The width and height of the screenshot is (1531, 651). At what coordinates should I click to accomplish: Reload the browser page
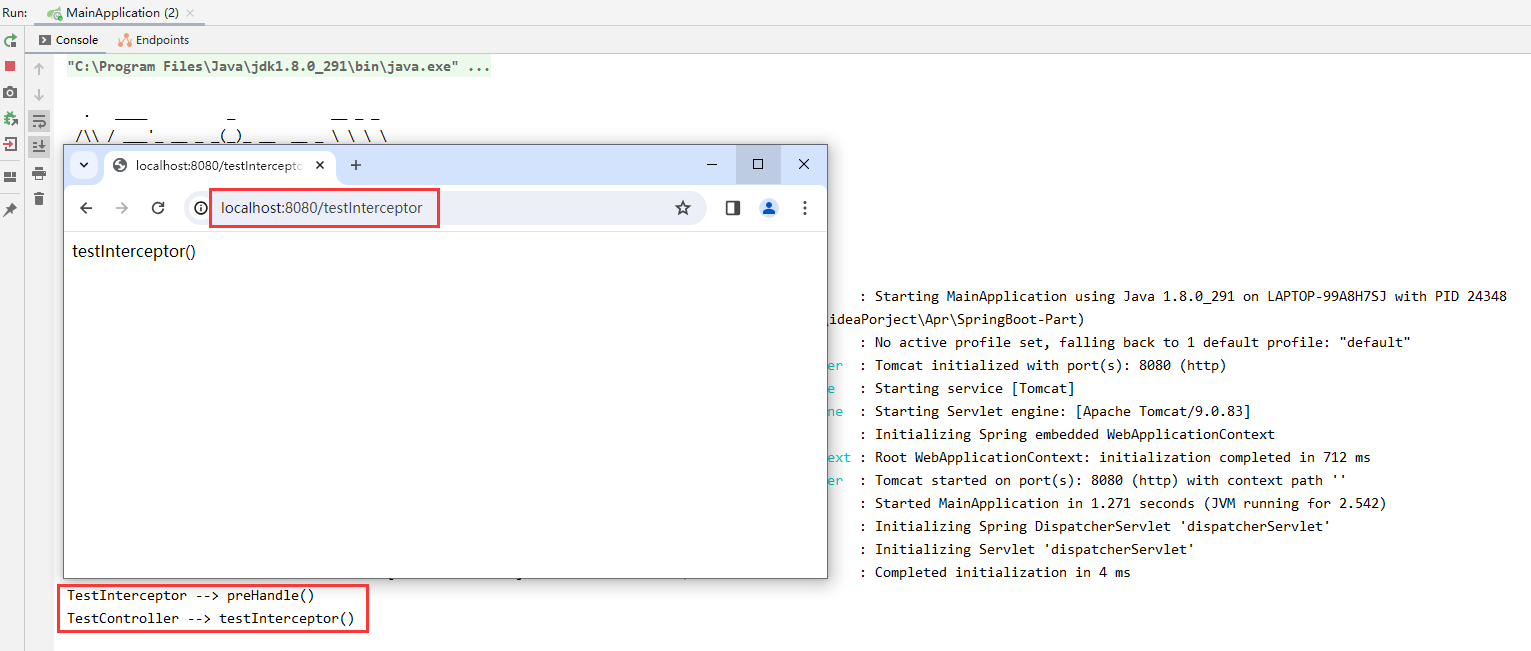(x=158, y=208)
